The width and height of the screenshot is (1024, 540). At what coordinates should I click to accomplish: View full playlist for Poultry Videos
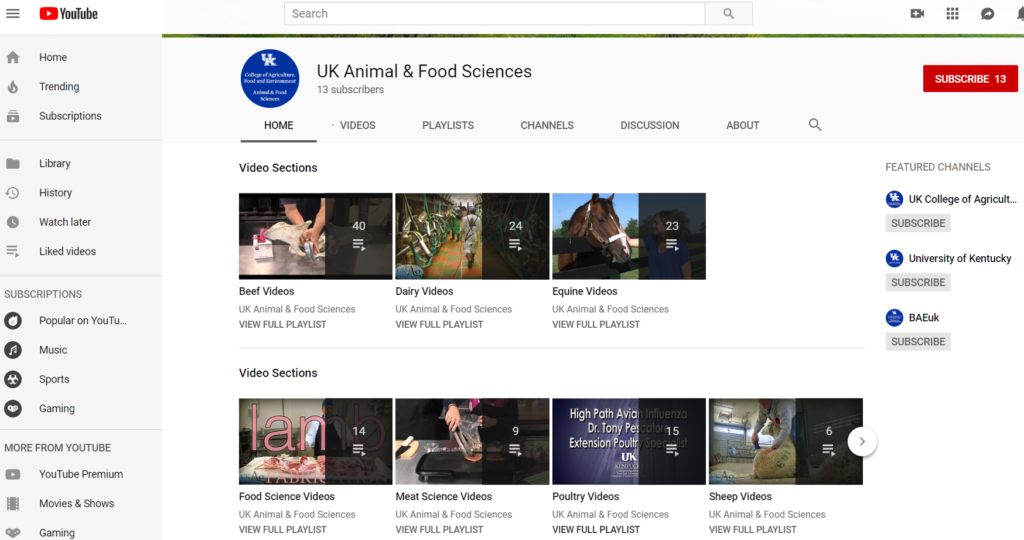pyautogui.click(x=596, y=530)
